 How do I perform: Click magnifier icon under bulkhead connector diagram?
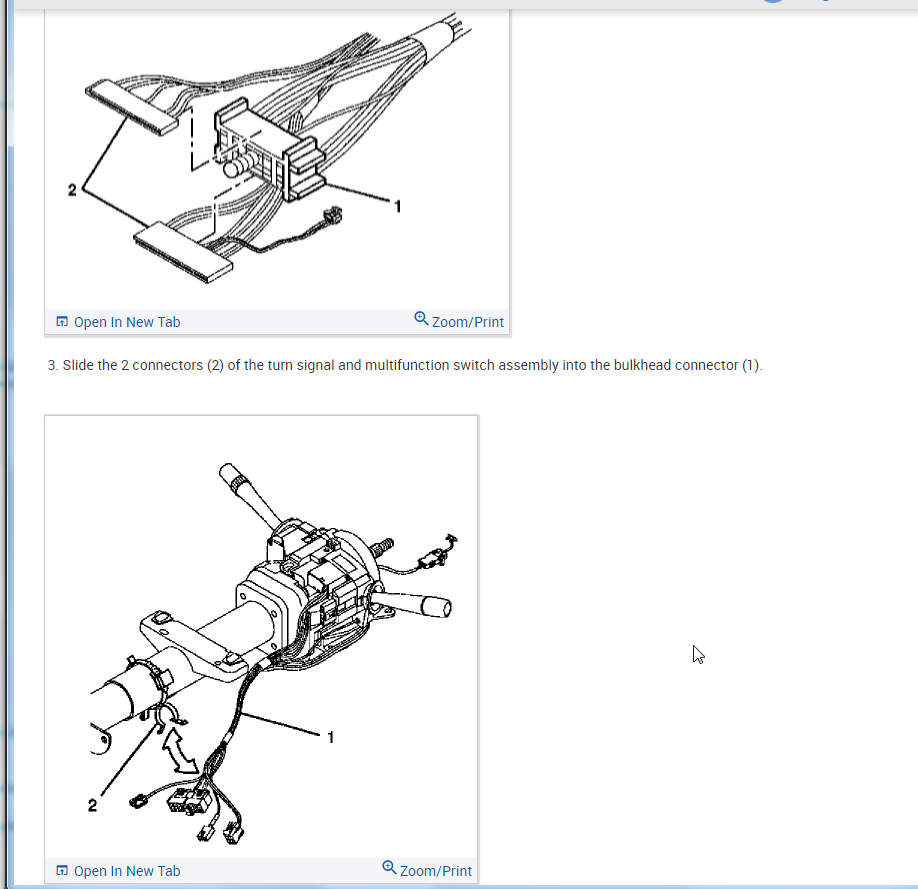coord(422,319)
